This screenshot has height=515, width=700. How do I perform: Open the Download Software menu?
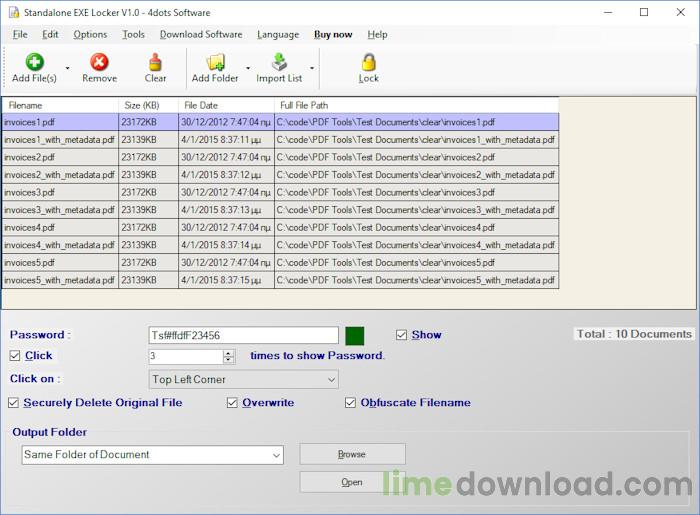pos(201,34)
